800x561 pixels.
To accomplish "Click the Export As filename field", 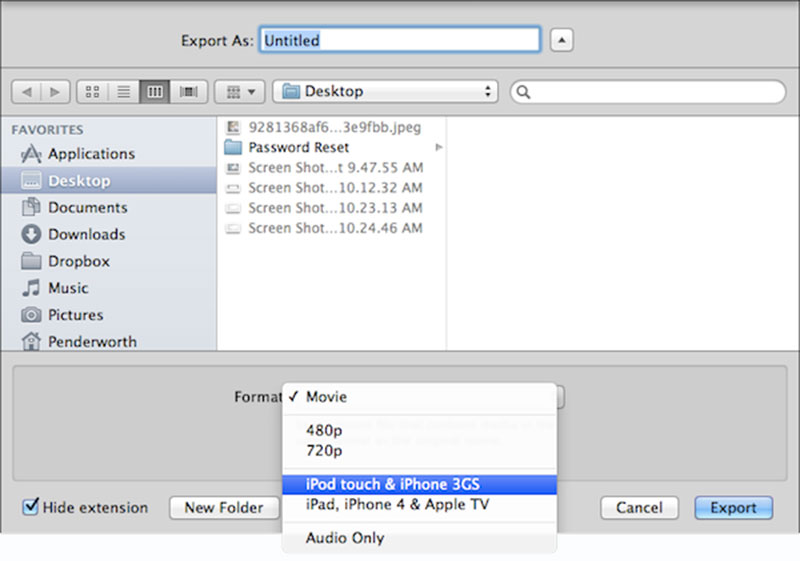I will (x=400, y=41).
